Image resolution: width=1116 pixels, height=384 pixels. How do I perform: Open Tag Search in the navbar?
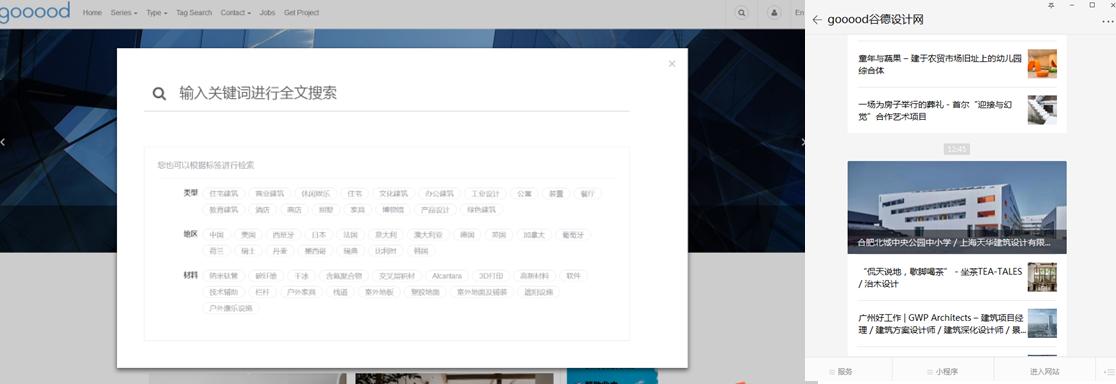click(194, 13)
